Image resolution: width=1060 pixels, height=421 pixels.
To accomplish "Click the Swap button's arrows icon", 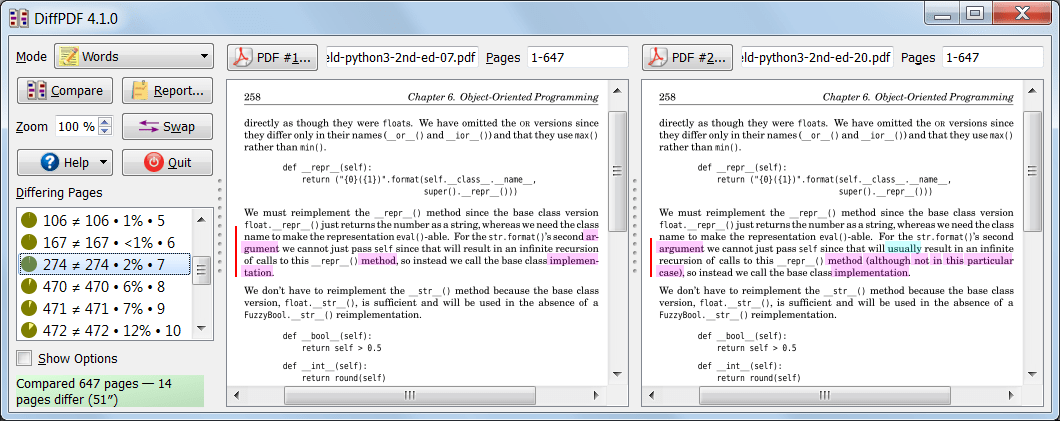I will 149,126.
